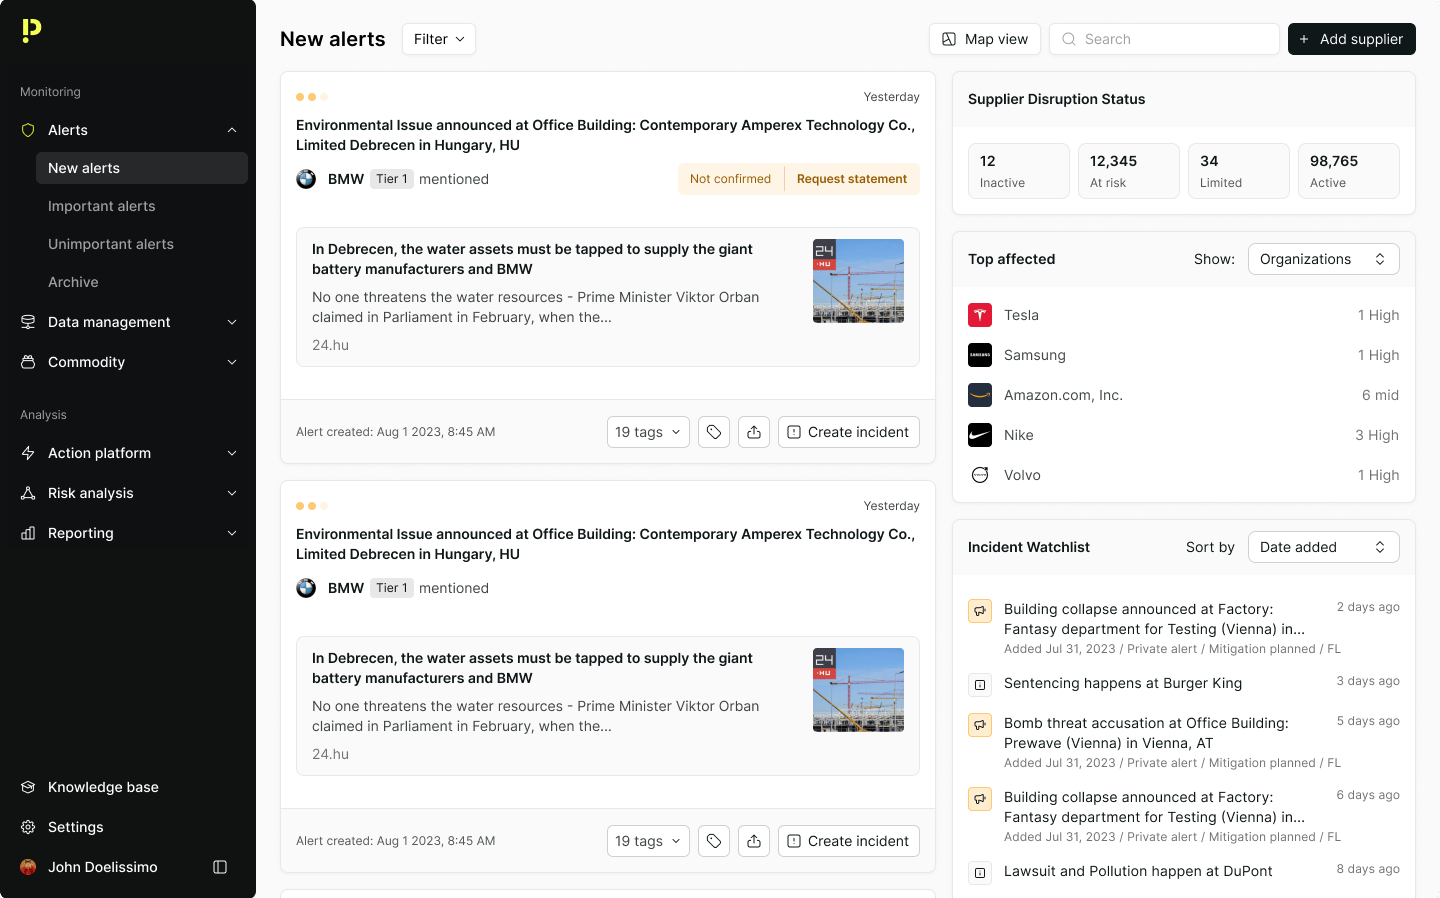
Task: Click the Volvo logo in Top affected
Action: (x=980, y=475)
